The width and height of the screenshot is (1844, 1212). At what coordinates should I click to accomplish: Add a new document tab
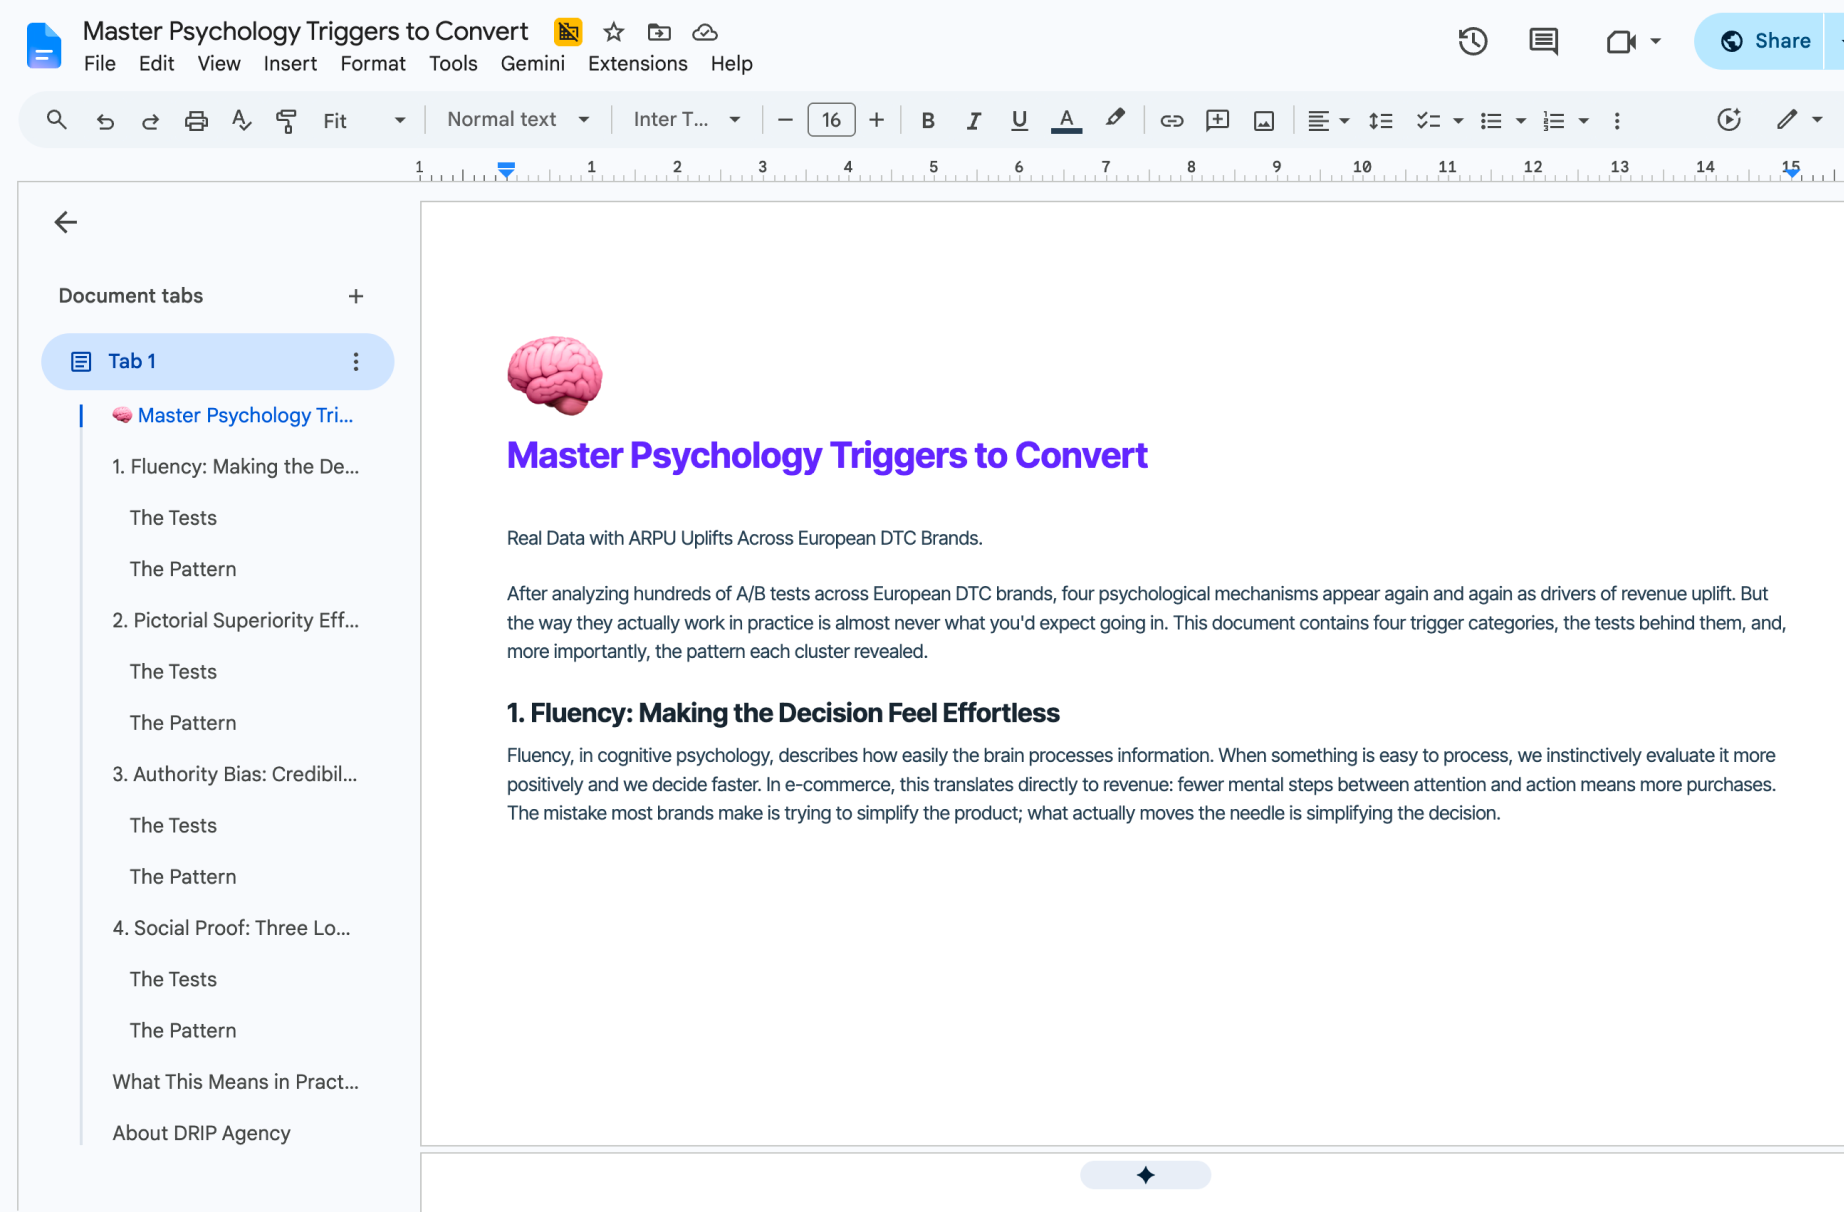point(356,296)
